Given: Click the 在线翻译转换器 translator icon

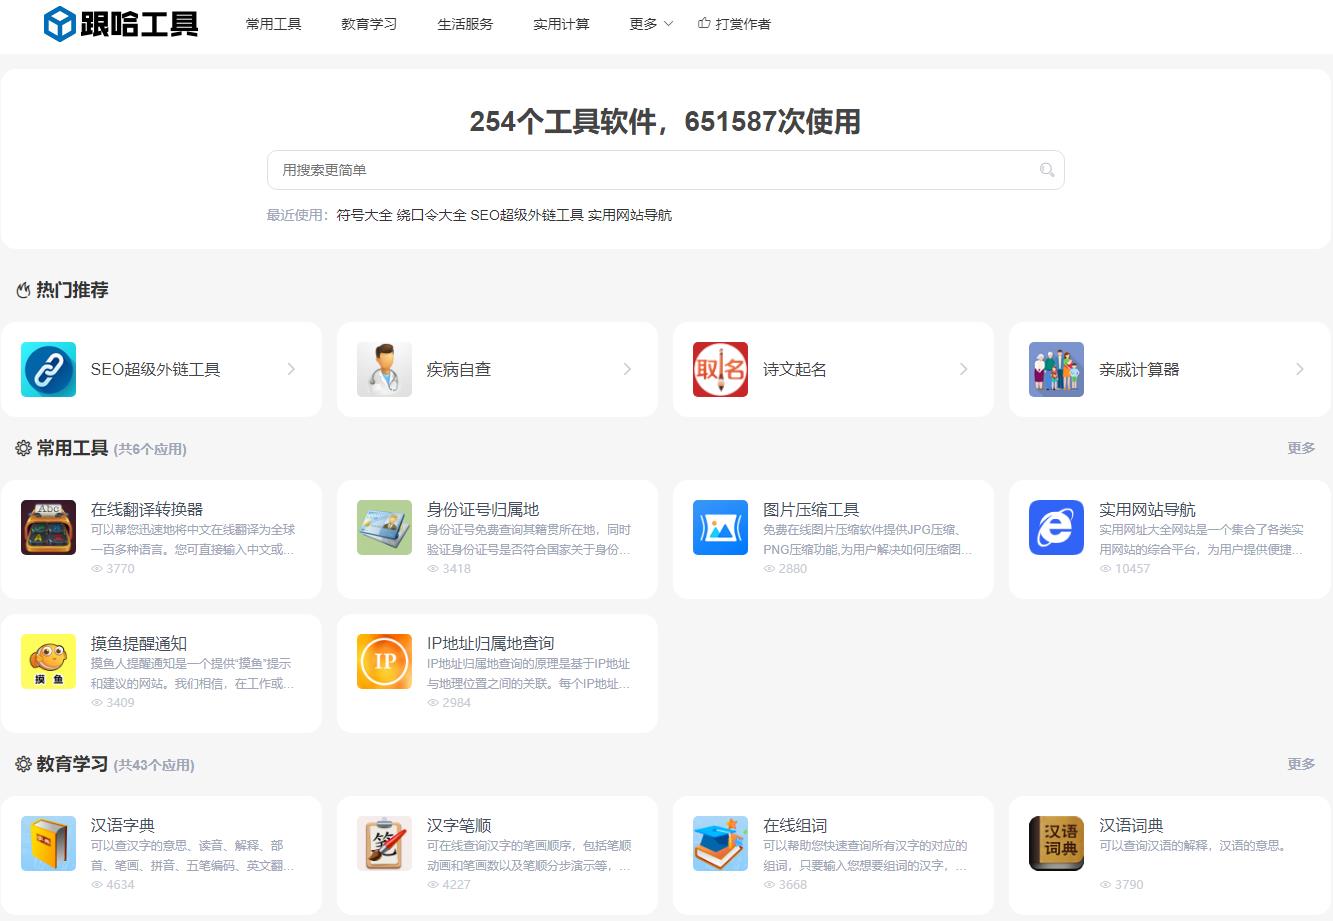Looking at the screenshot, I should [48, 527].
